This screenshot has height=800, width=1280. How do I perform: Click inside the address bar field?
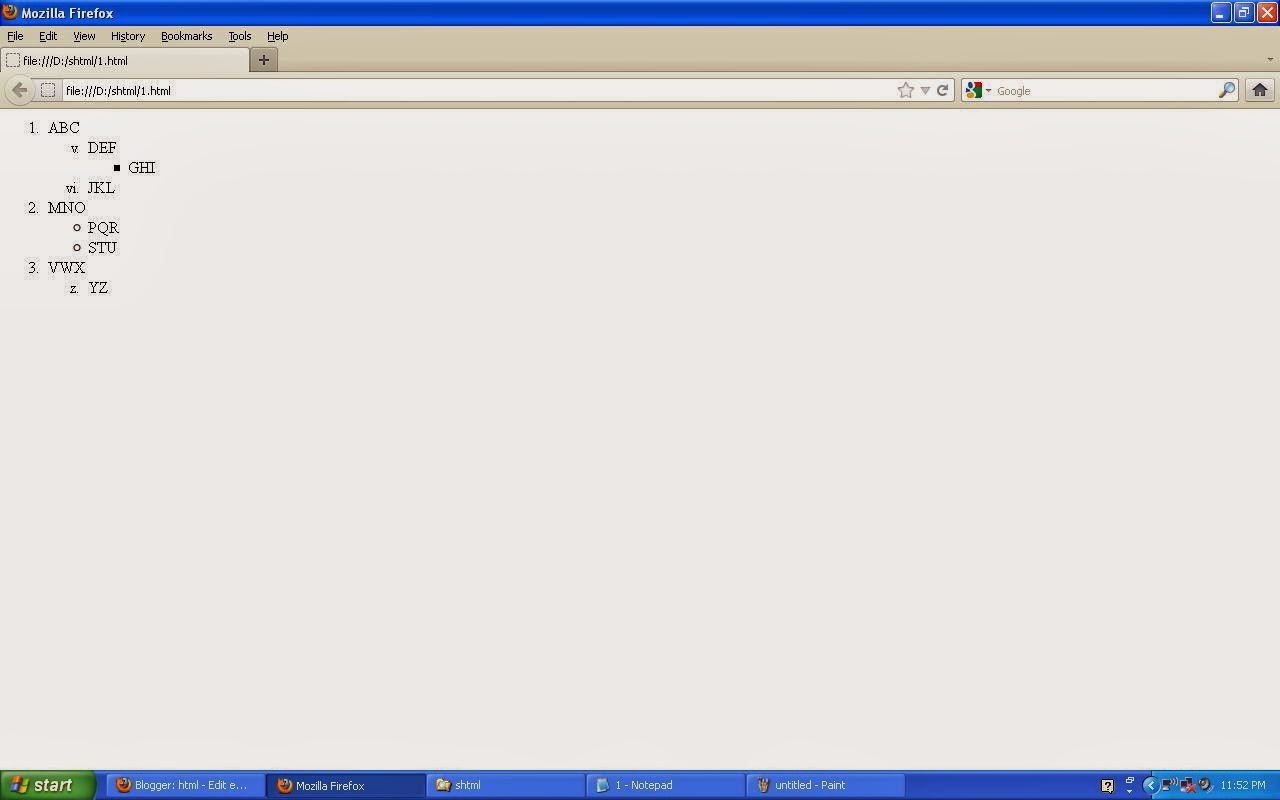400,90
